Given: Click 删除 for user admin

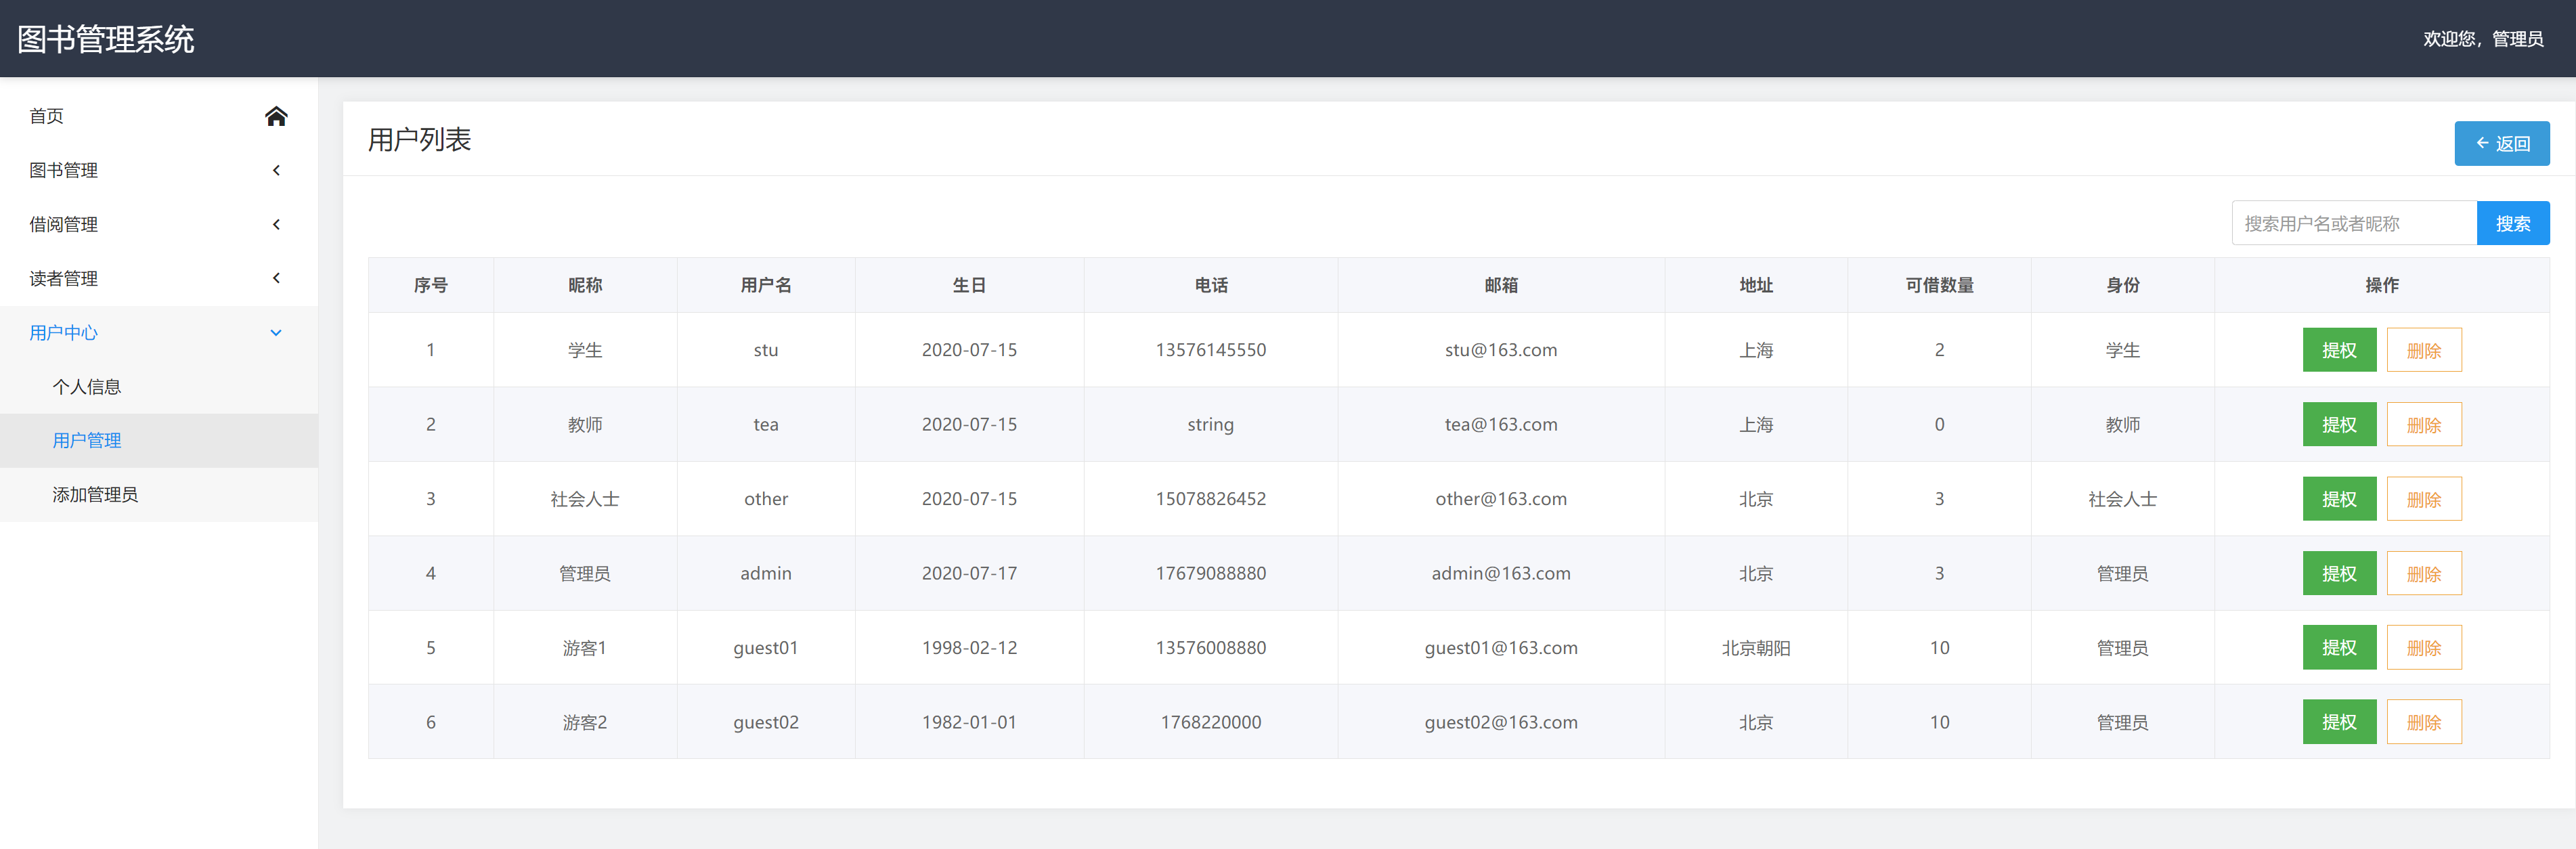Looking at the screenshot, I should pos(2424,574).
